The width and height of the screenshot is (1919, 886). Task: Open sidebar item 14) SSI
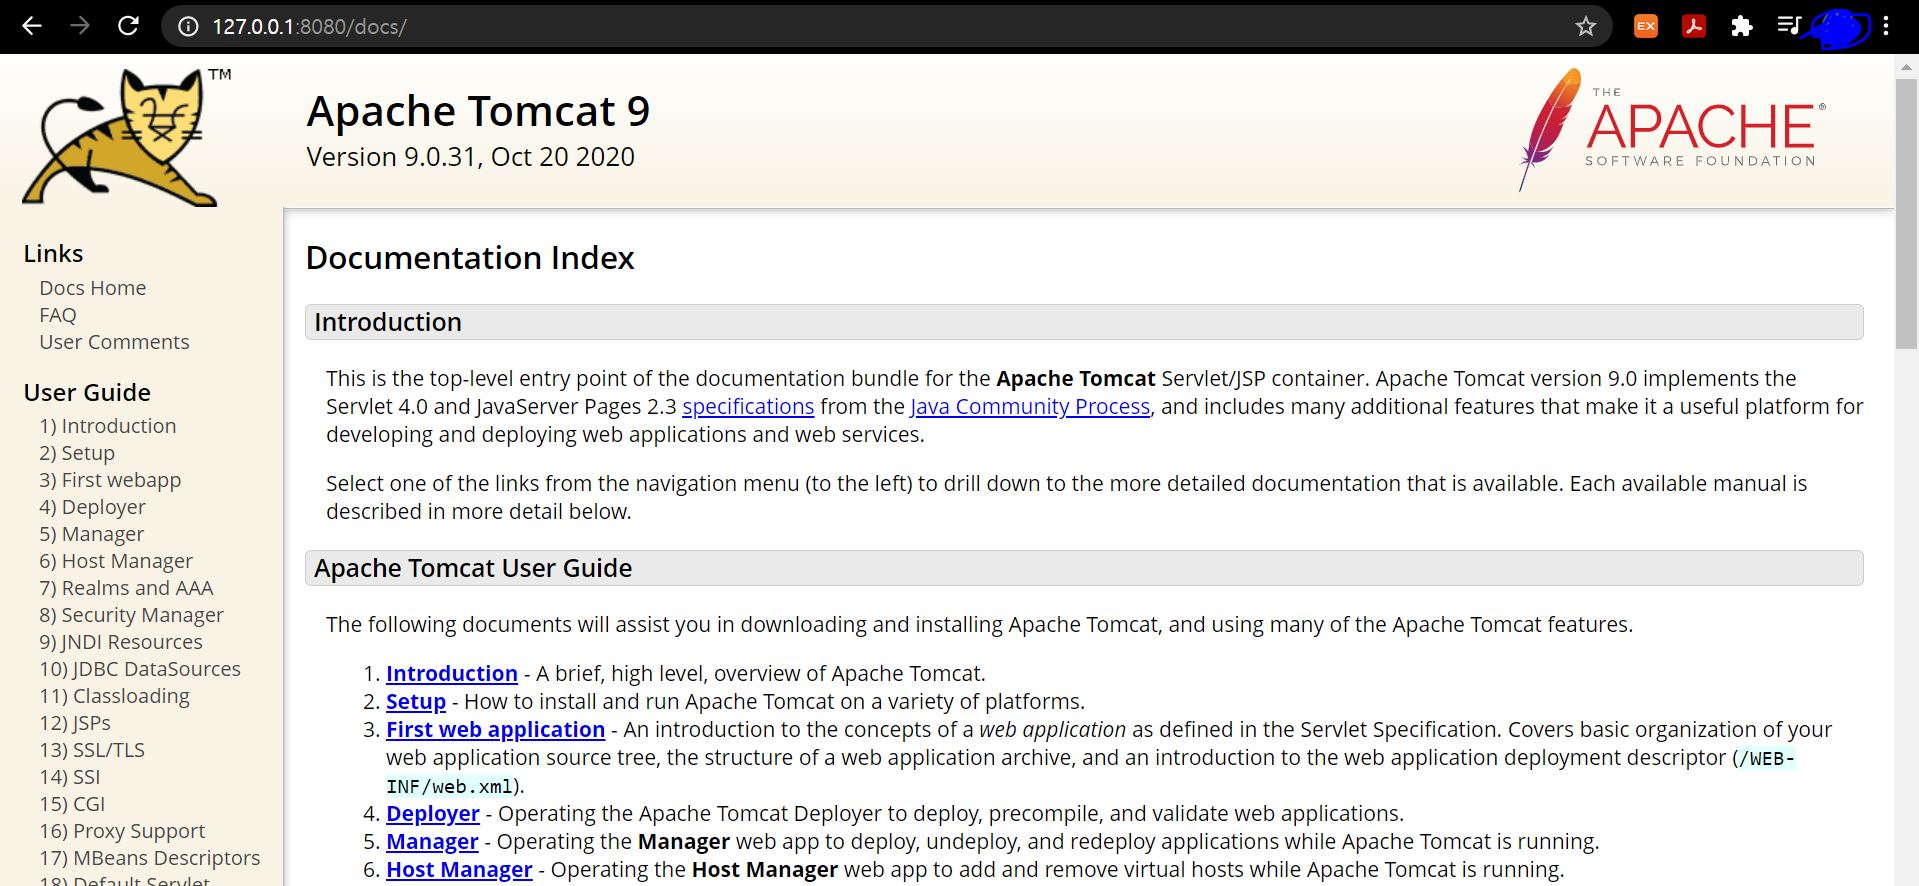pyautogui.click(x=70, y=777)
